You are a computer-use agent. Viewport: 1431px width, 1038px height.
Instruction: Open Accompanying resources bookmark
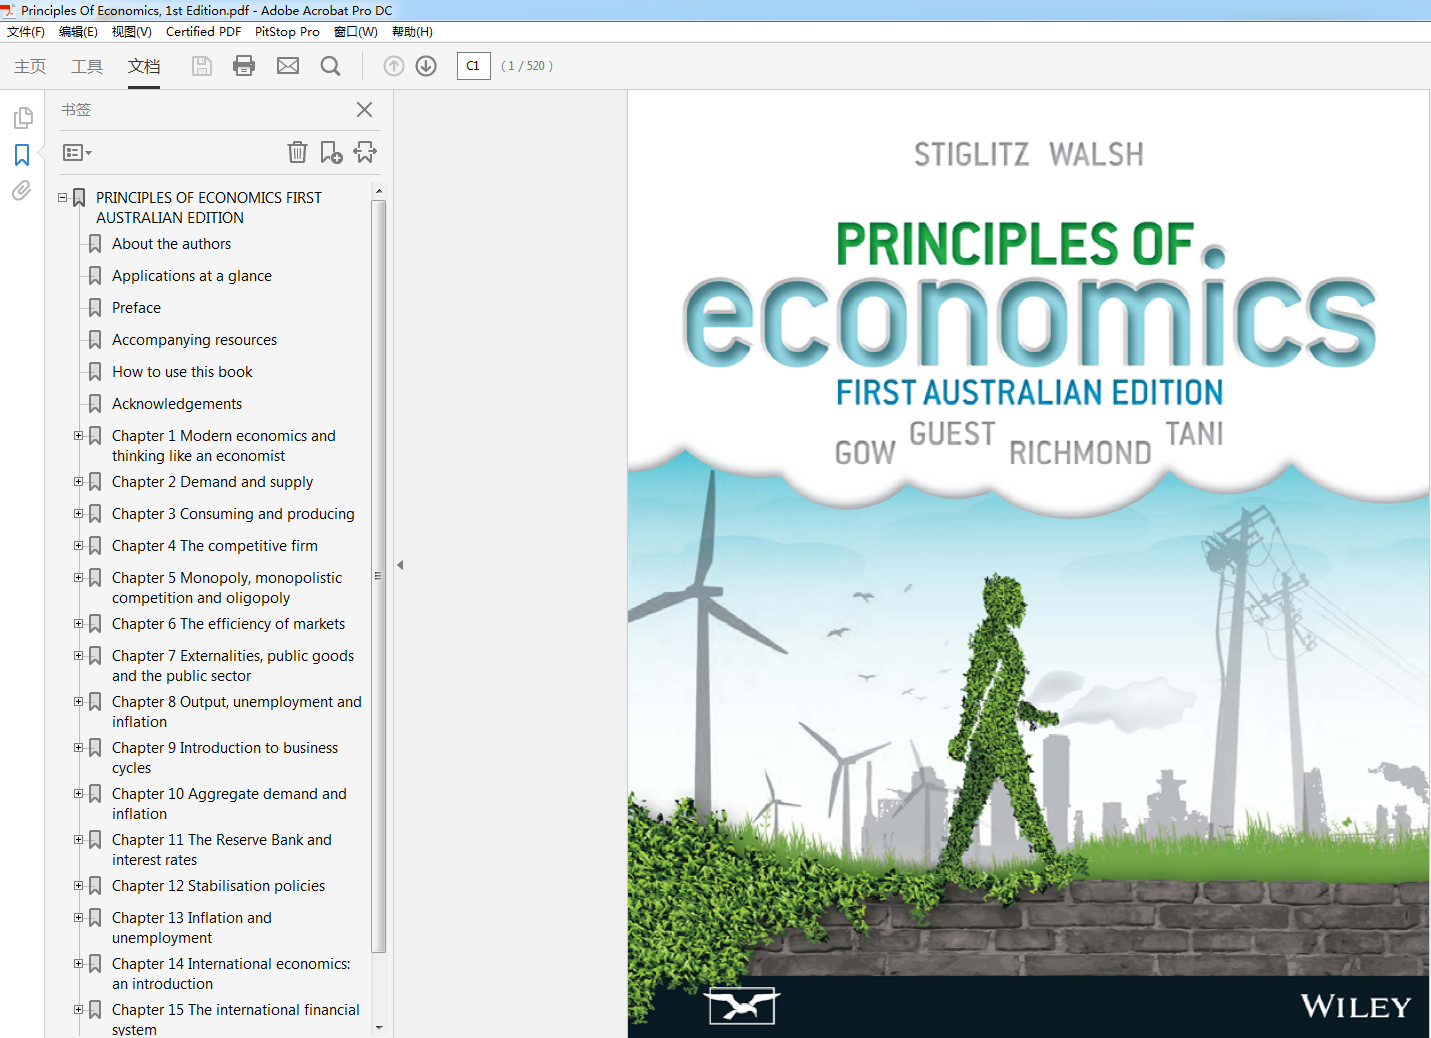194,340
